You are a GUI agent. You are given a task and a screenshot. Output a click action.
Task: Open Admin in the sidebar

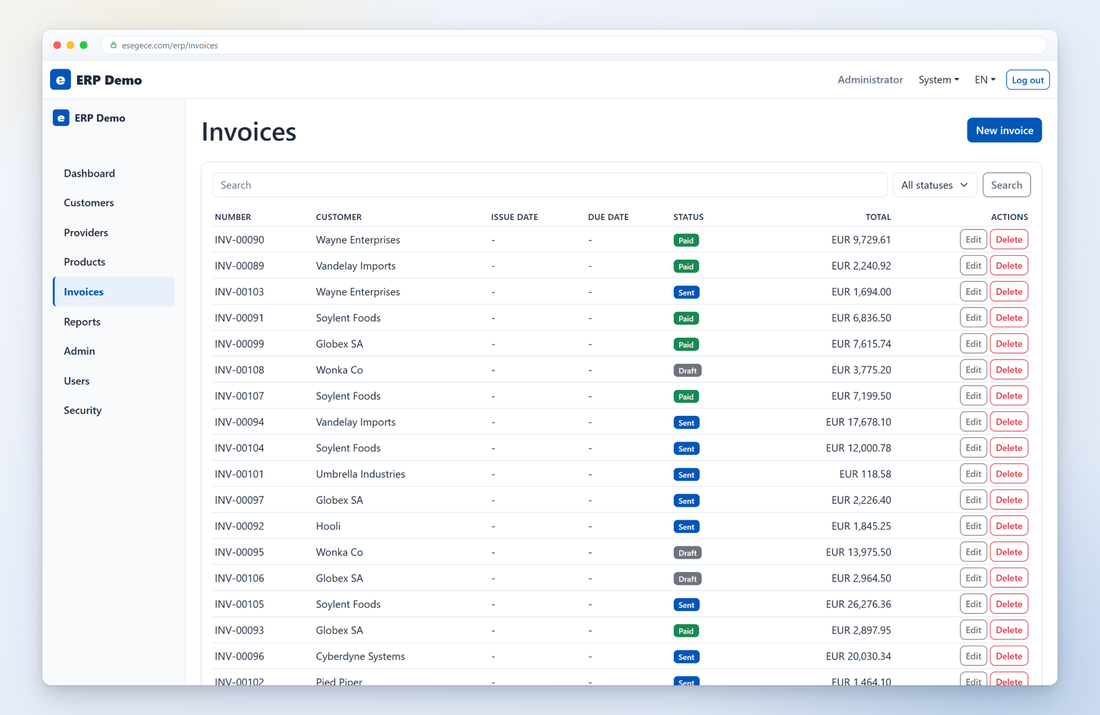tap(114, 351)
